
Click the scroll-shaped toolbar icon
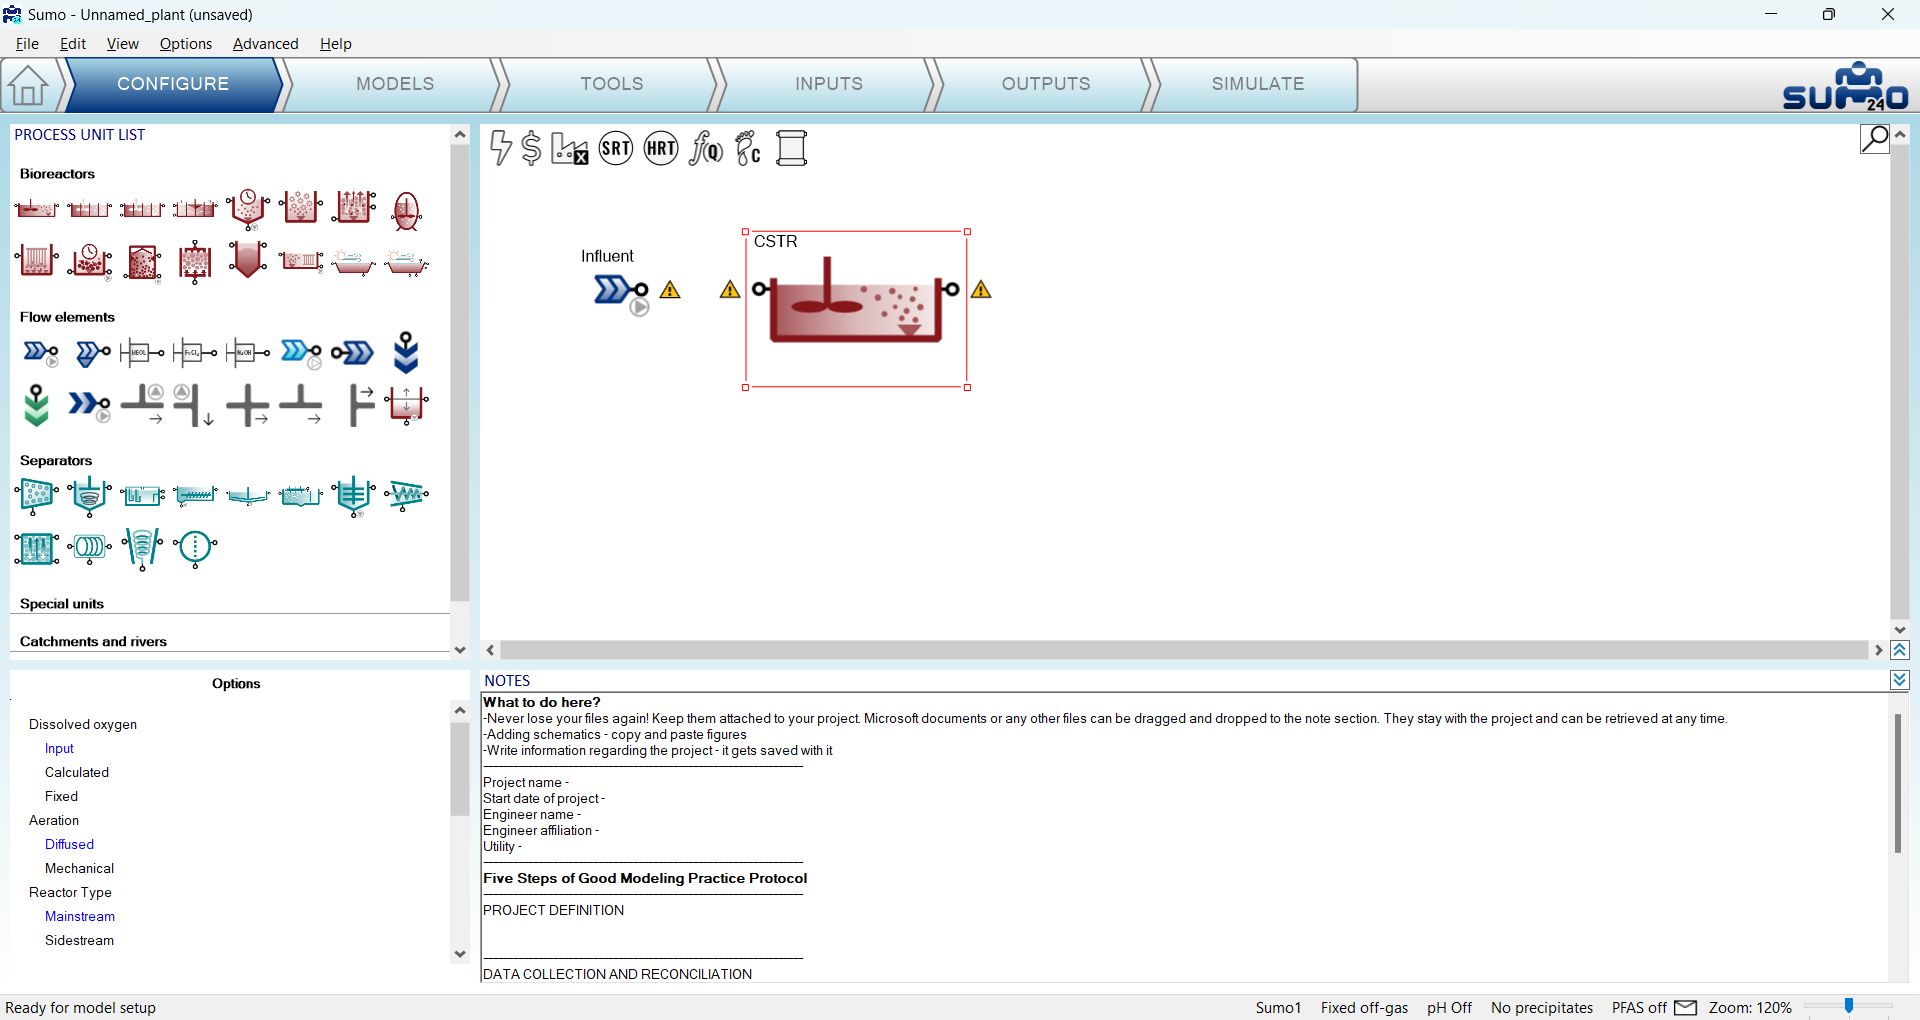pyautogui.click(x=791, y=148)
